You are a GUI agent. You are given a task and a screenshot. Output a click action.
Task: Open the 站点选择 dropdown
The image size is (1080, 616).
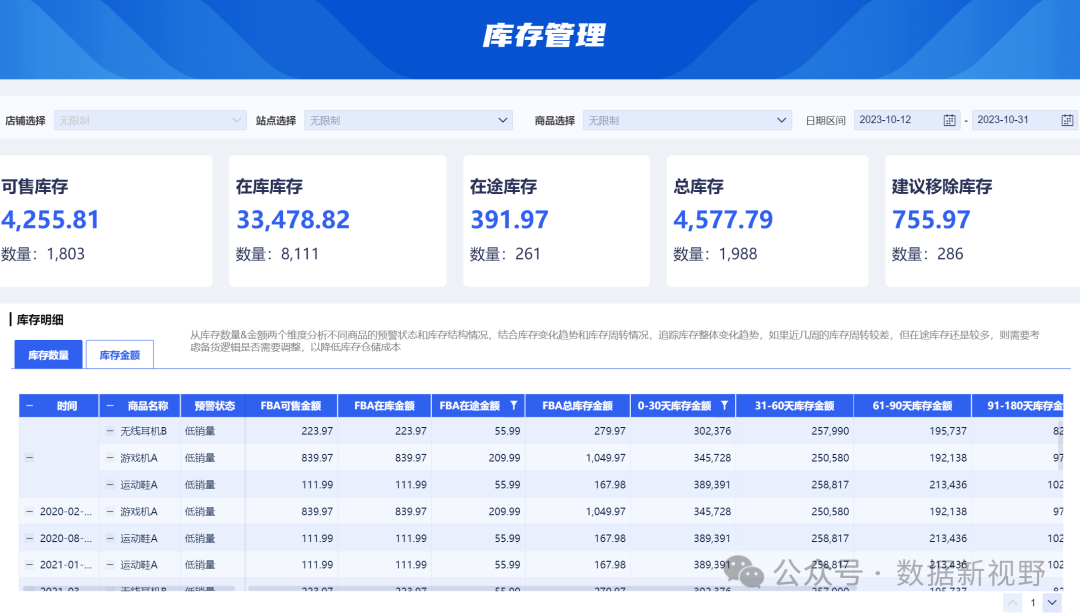coord(408,120)
